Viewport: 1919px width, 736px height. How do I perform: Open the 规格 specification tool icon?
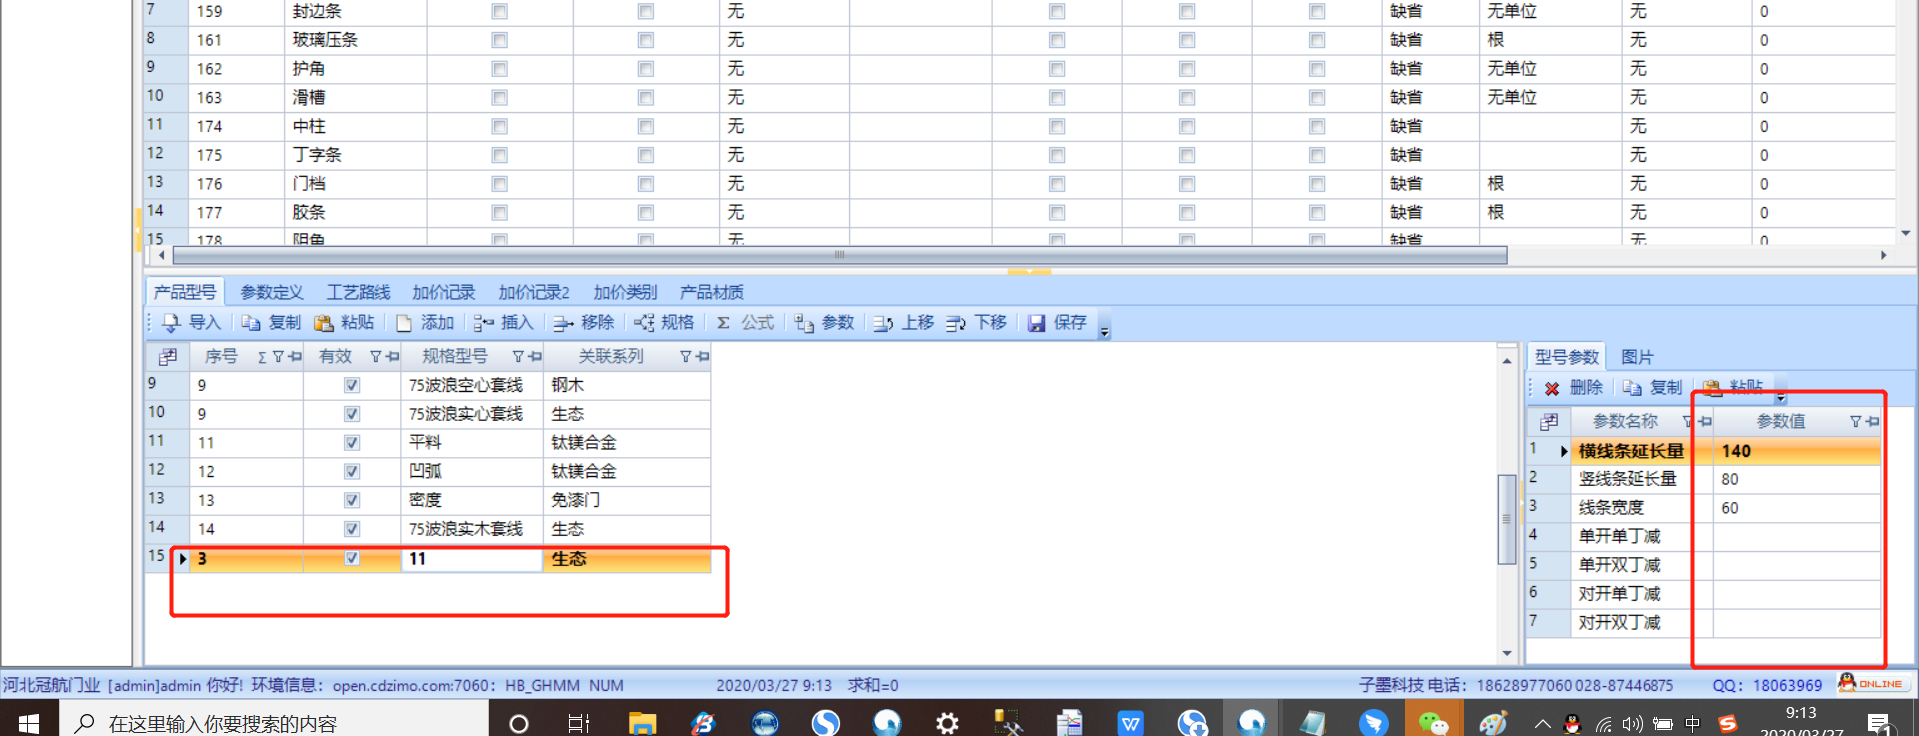coord(645,323)
